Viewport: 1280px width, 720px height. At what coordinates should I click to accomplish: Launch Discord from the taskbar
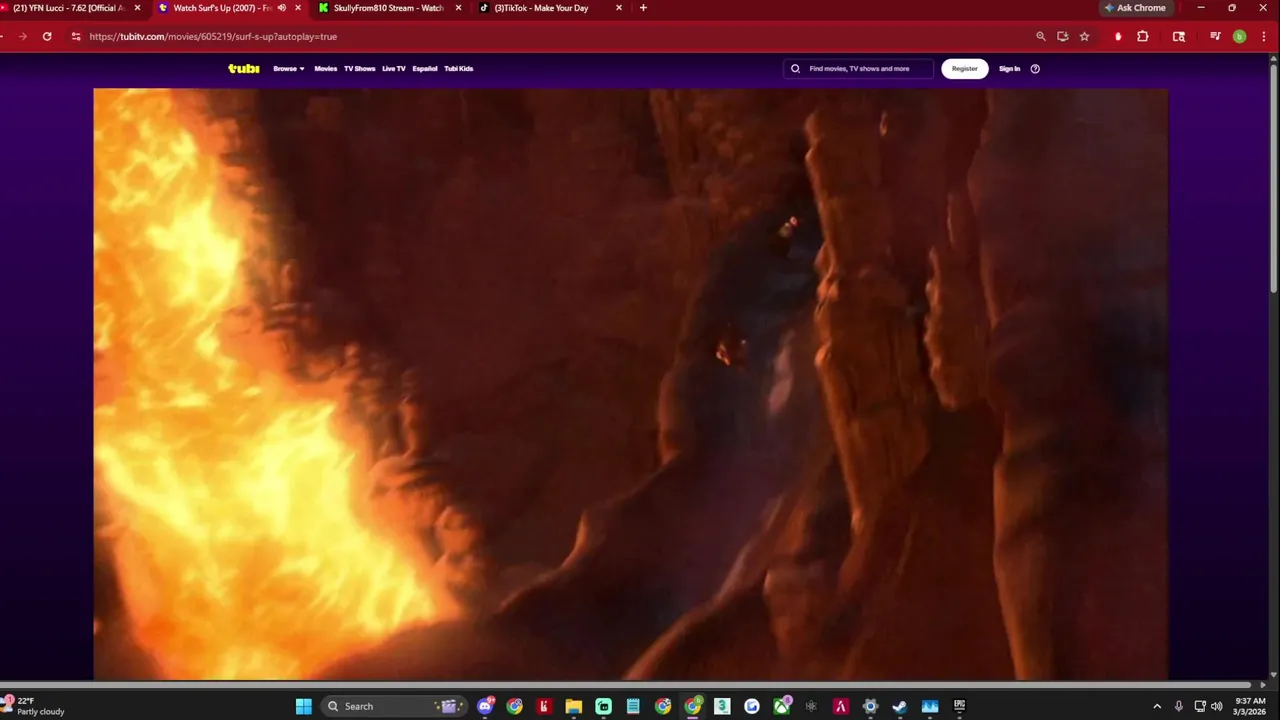pyautogui.click(x=485, y=706)
